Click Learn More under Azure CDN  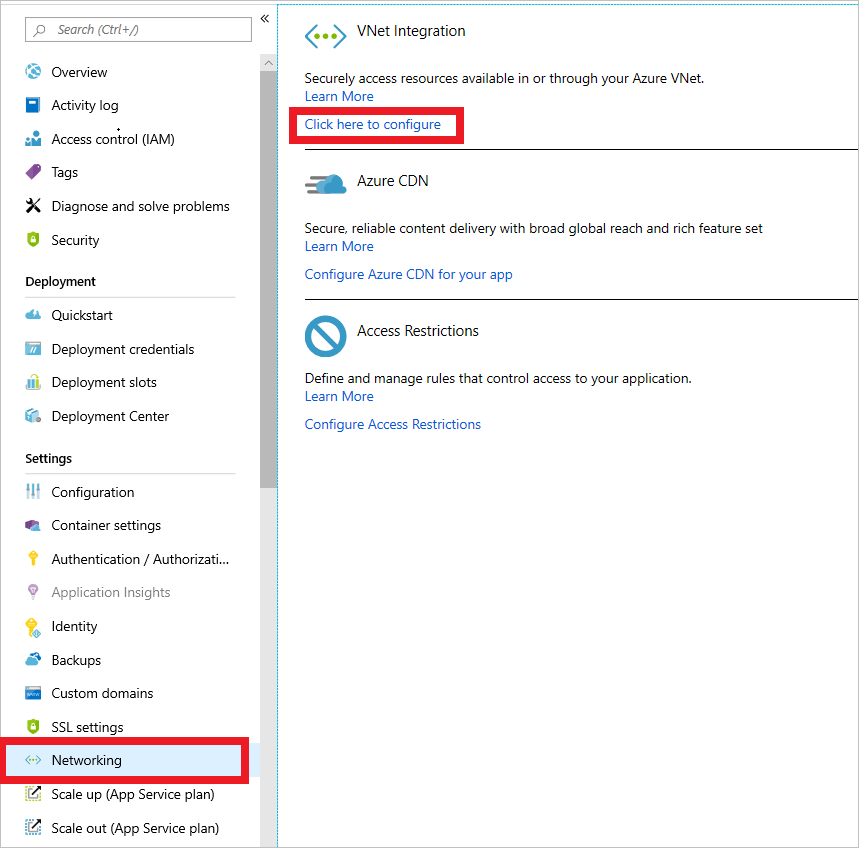[339, 247]
